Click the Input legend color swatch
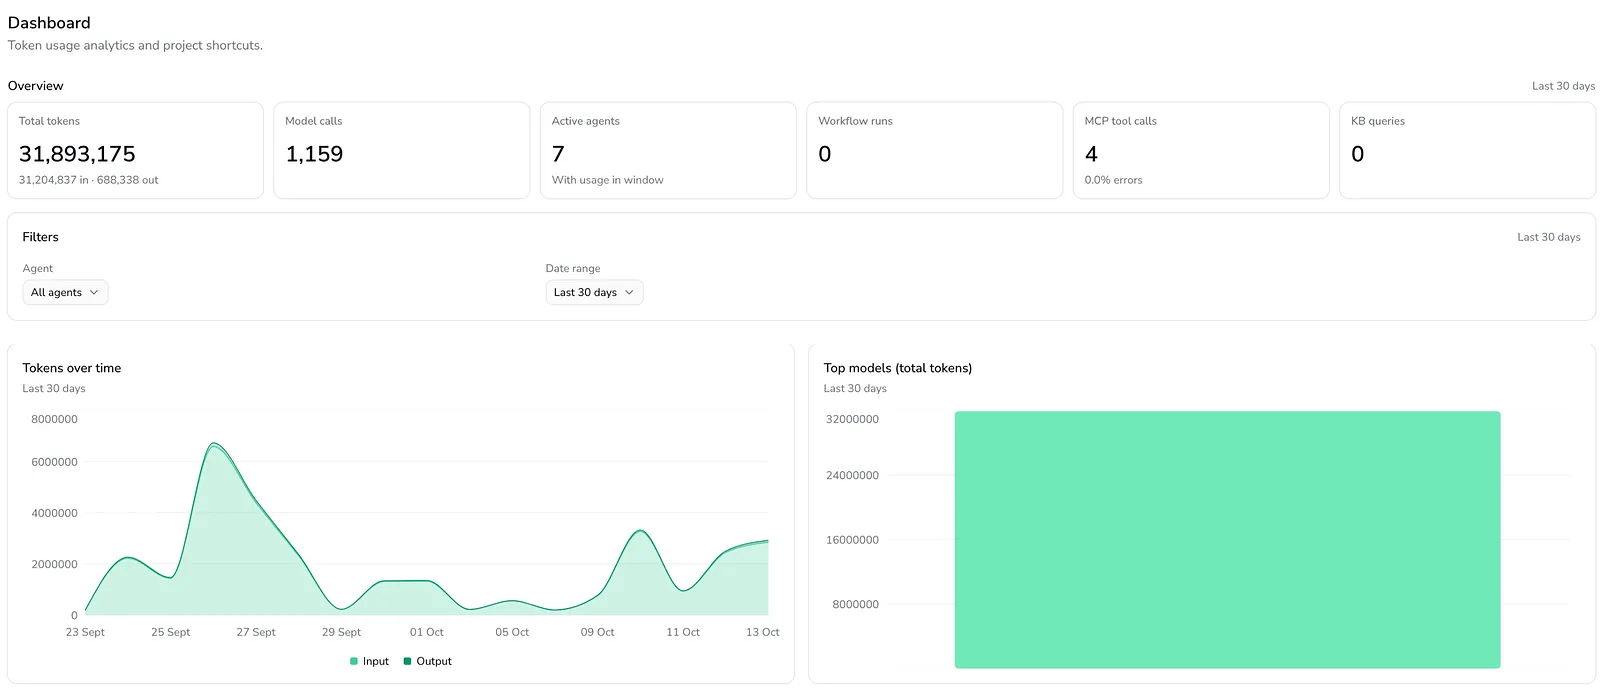 coord(354,661)
